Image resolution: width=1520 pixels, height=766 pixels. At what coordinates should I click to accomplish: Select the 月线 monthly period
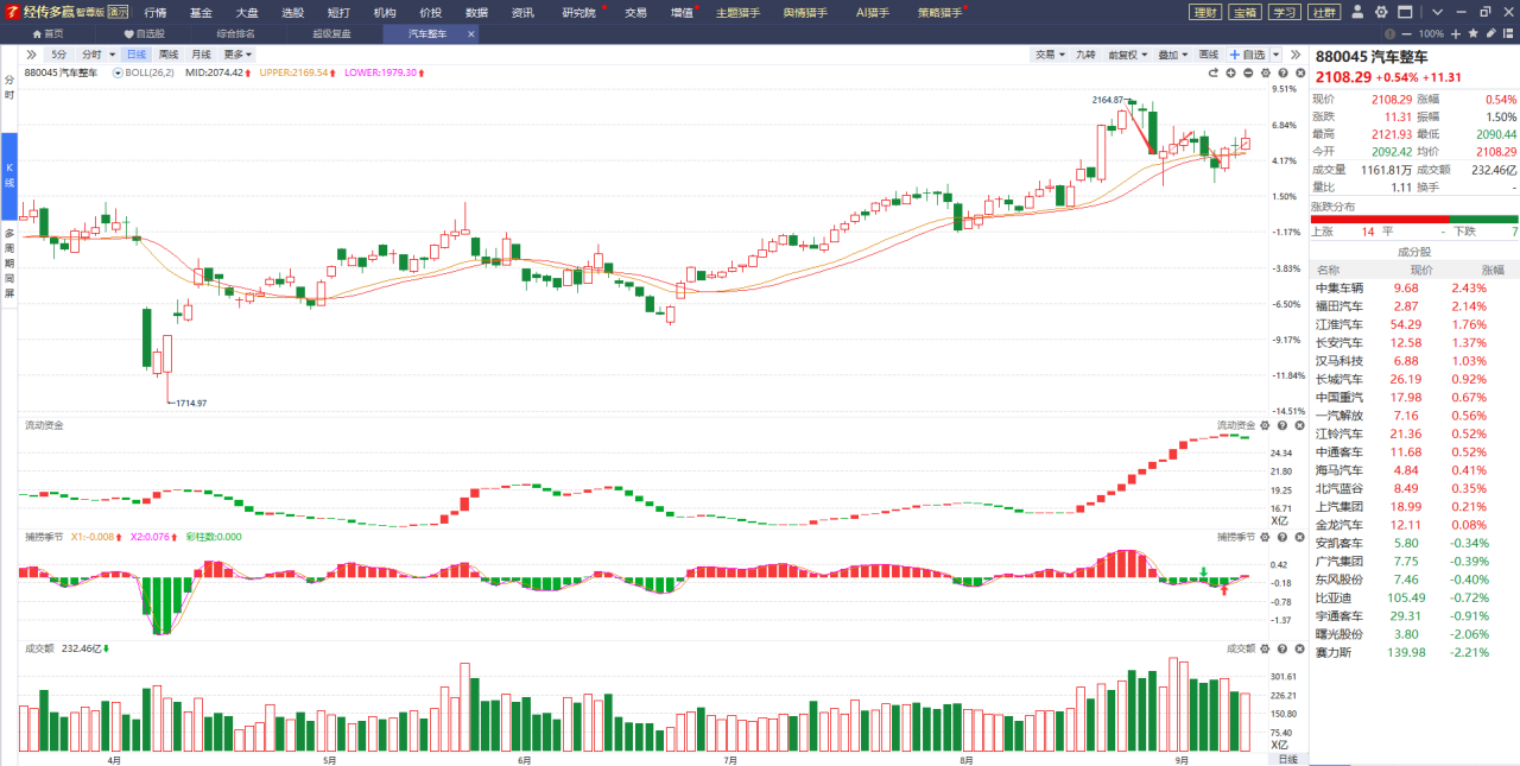(x=201, y=54)
